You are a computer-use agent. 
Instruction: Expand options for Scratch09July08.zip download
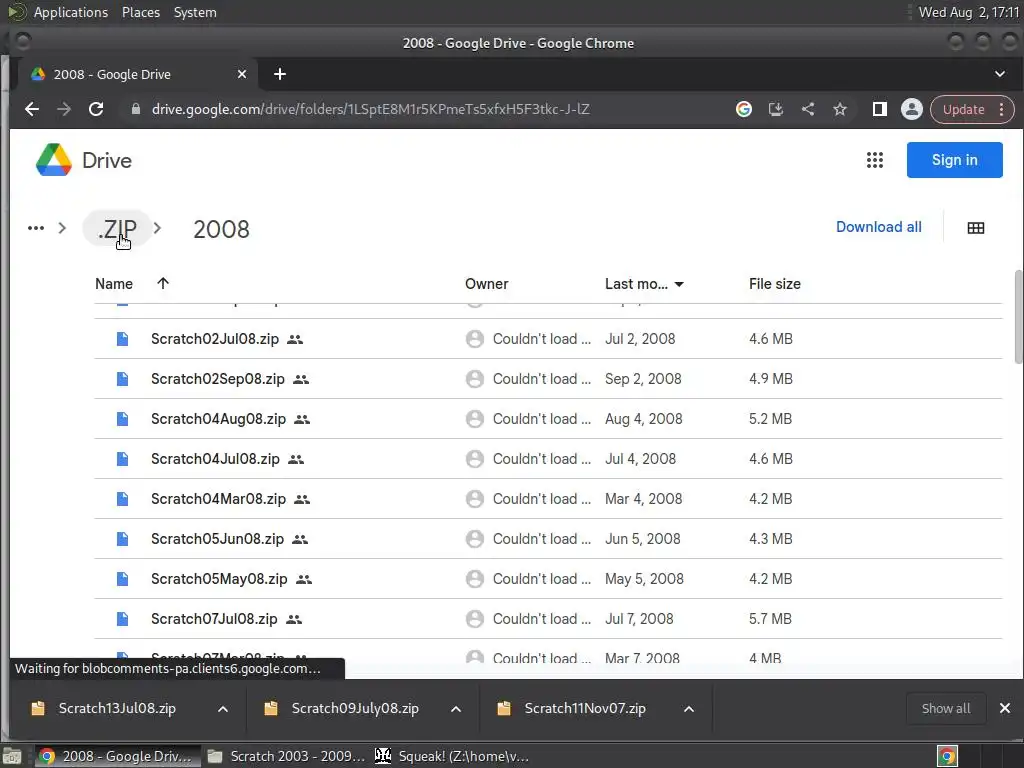tap(456, 709)
